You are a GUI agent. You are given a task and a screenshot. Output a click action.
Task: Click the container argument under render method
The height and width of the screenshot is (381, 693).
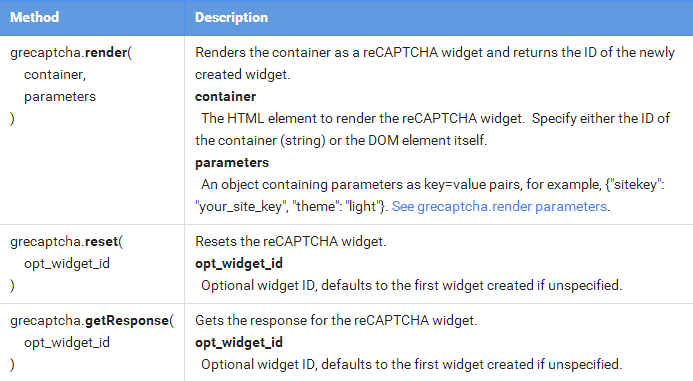point(55,75)
